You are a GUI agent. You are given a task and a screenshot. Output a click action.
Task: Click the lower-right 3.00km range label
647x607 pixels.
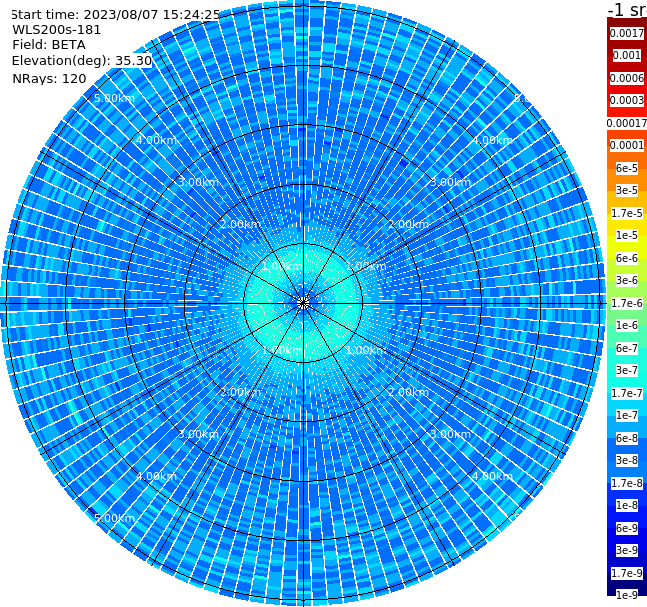[x=450, y=434]
